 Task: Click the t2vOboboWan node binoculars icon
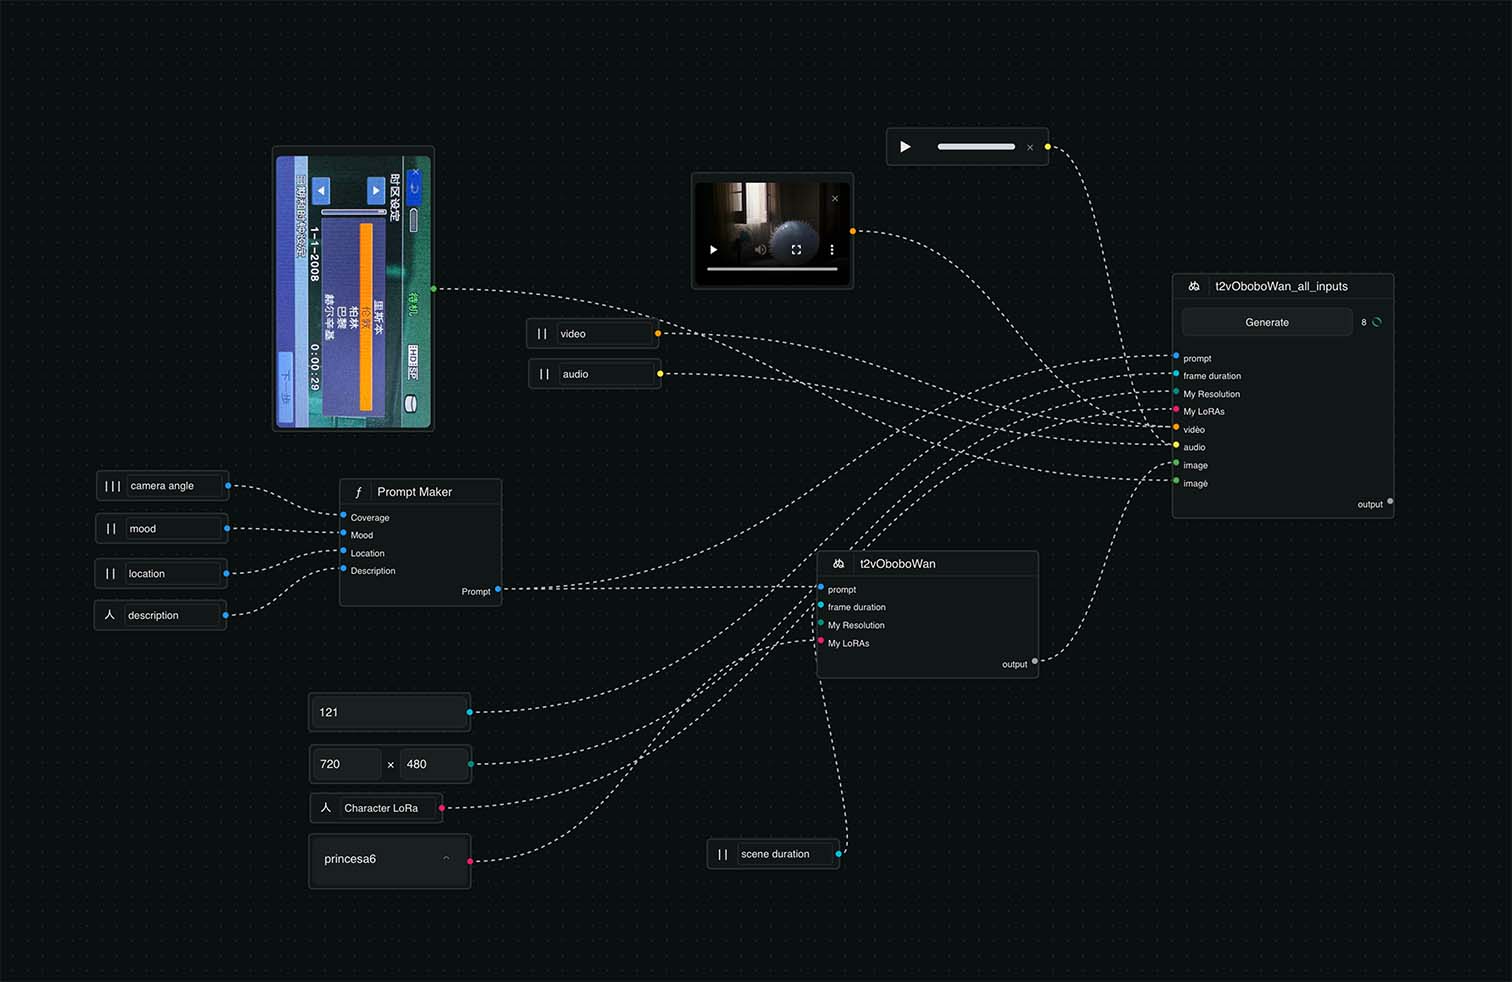click(838, 564)
